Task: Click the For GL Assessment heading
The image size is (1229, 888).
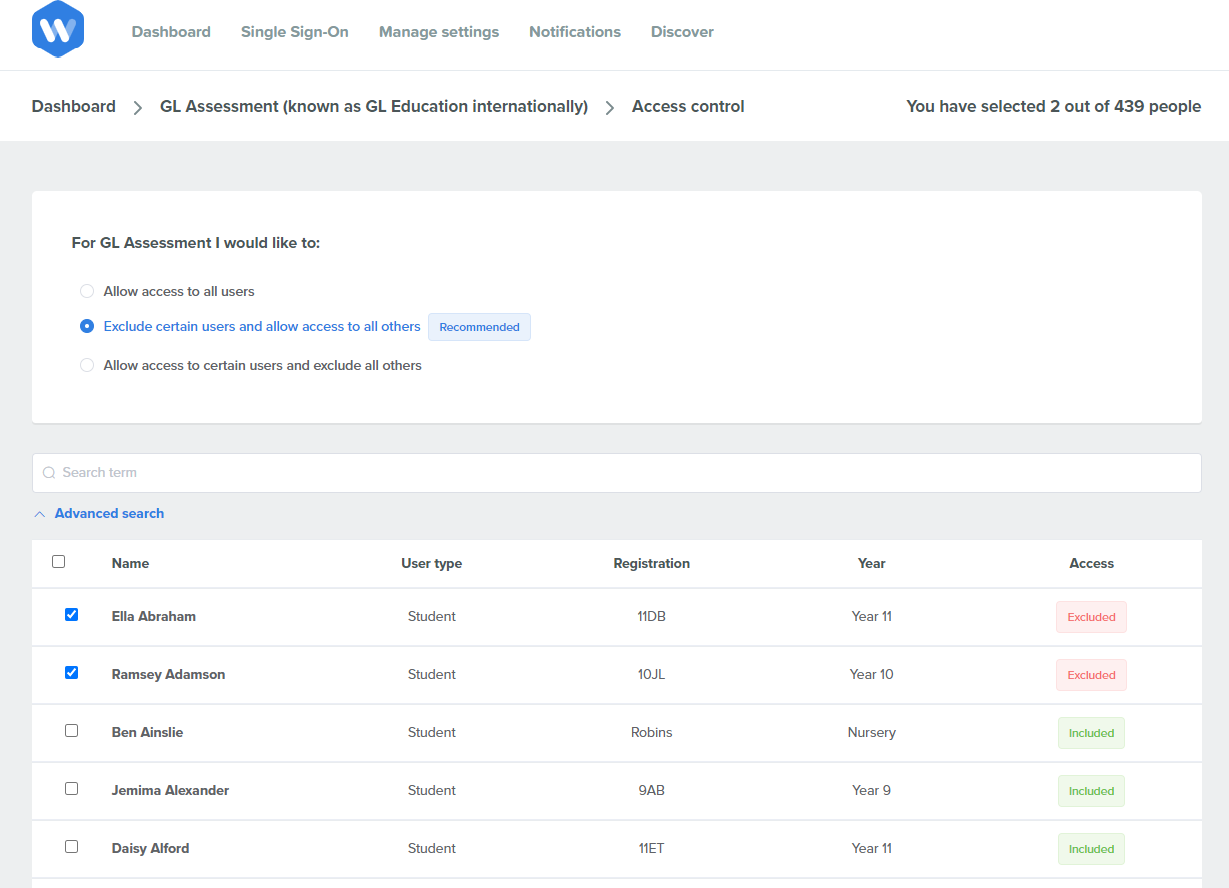Action: point(196,242)
